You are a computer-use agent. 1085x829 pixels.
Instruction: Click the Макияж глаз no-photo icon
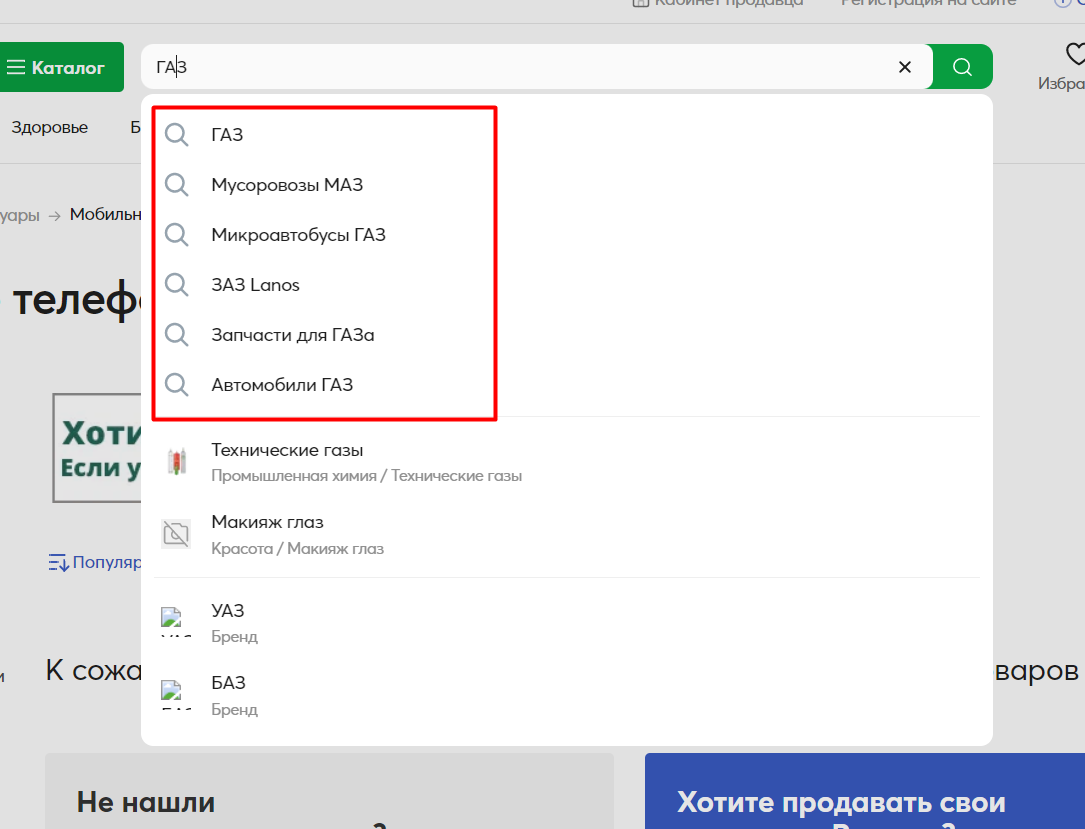click(x=176, y=534)
